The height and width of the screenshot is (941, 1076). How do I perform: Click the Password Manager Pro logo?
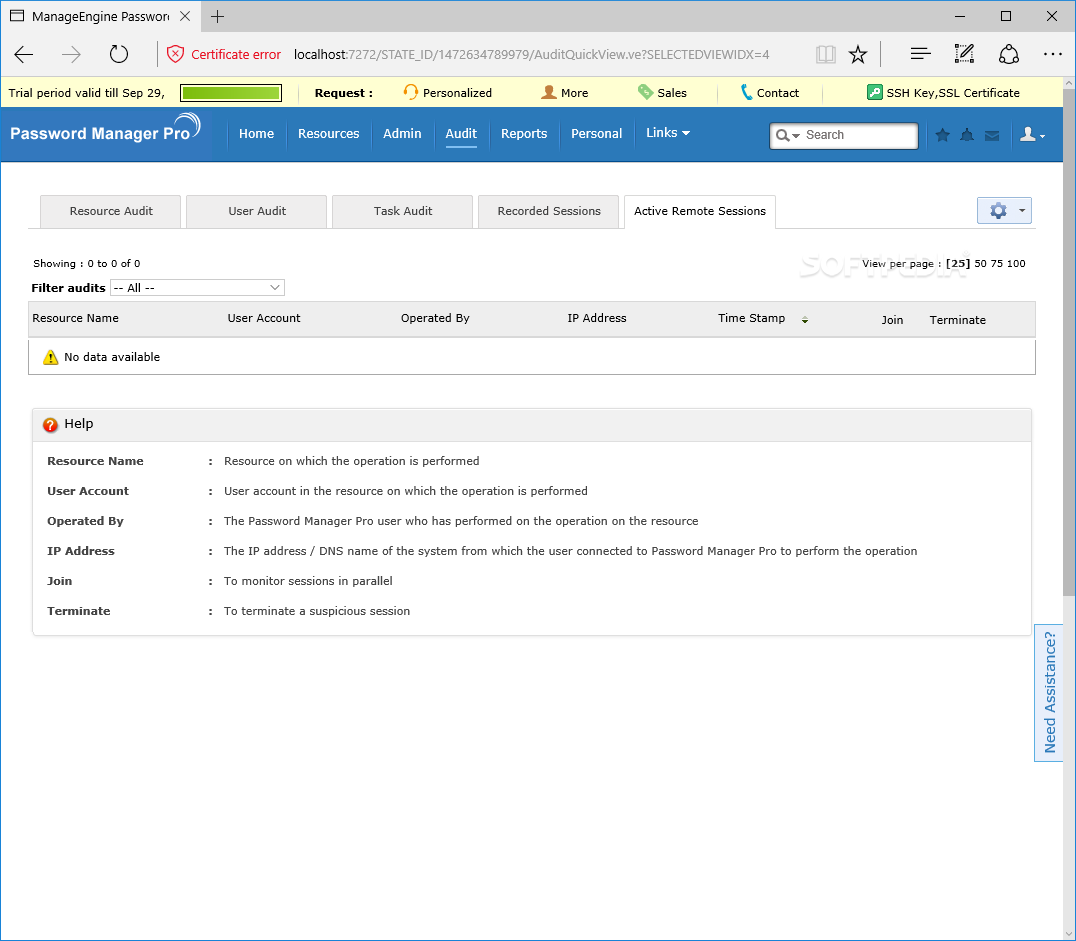[x=105, y=130]
